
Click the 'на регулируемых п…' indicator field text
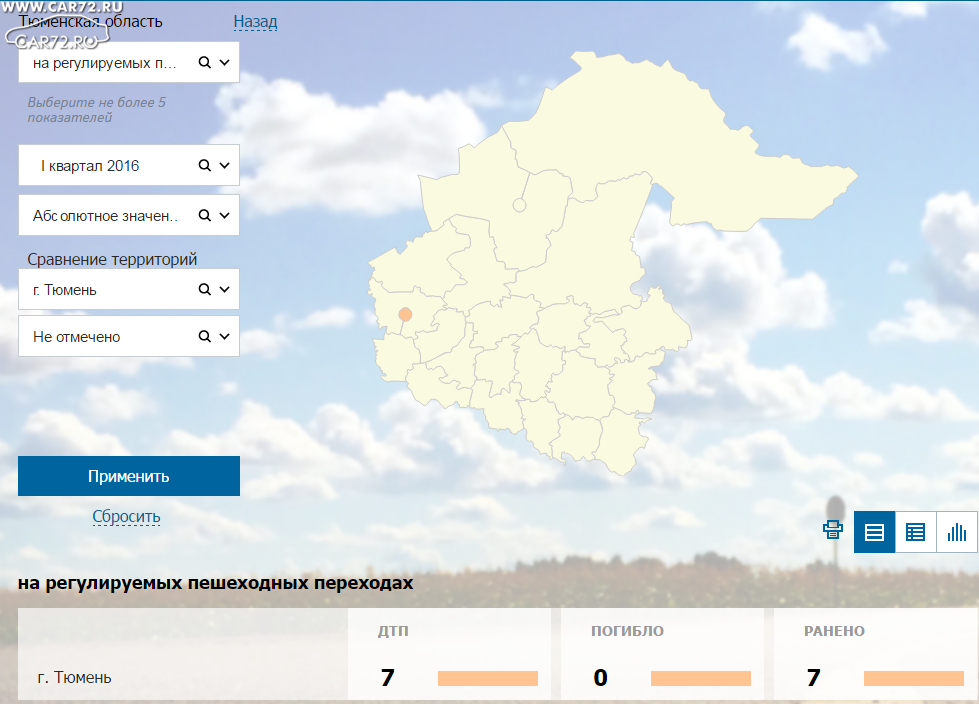[105, 63]
